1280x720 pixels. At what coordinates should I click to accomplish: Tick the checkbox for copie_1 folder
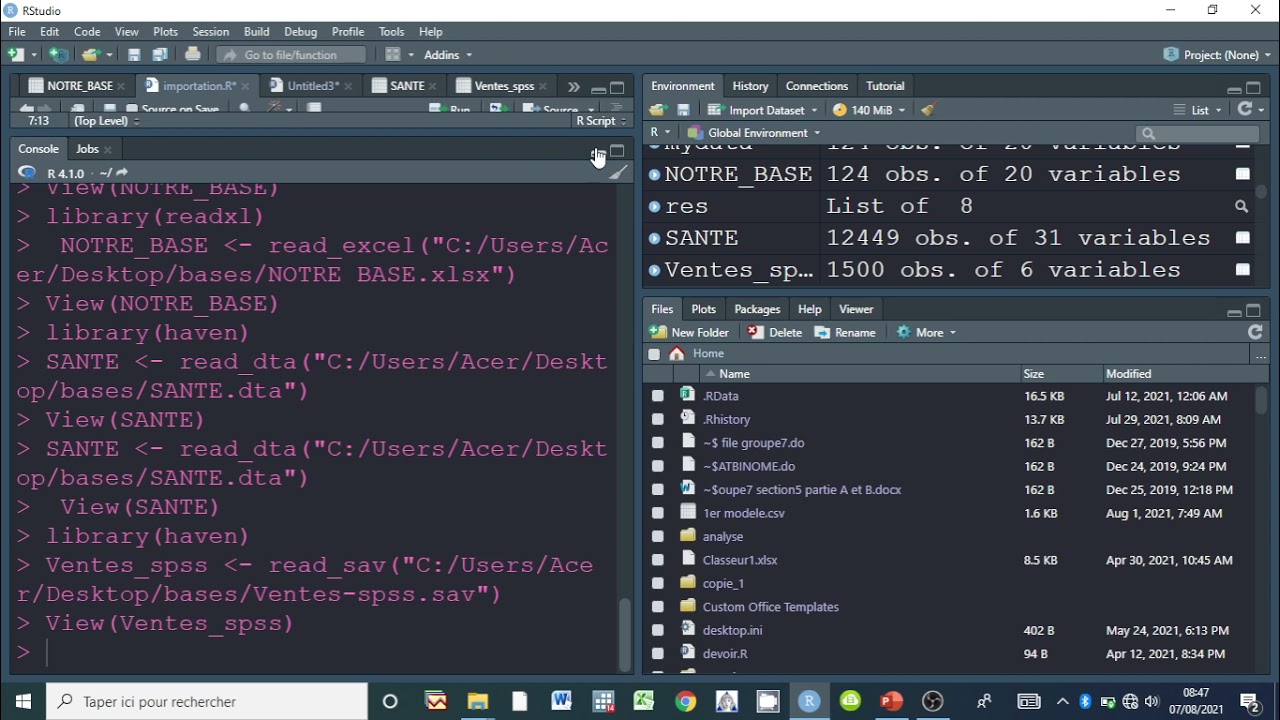coord(657,583)
